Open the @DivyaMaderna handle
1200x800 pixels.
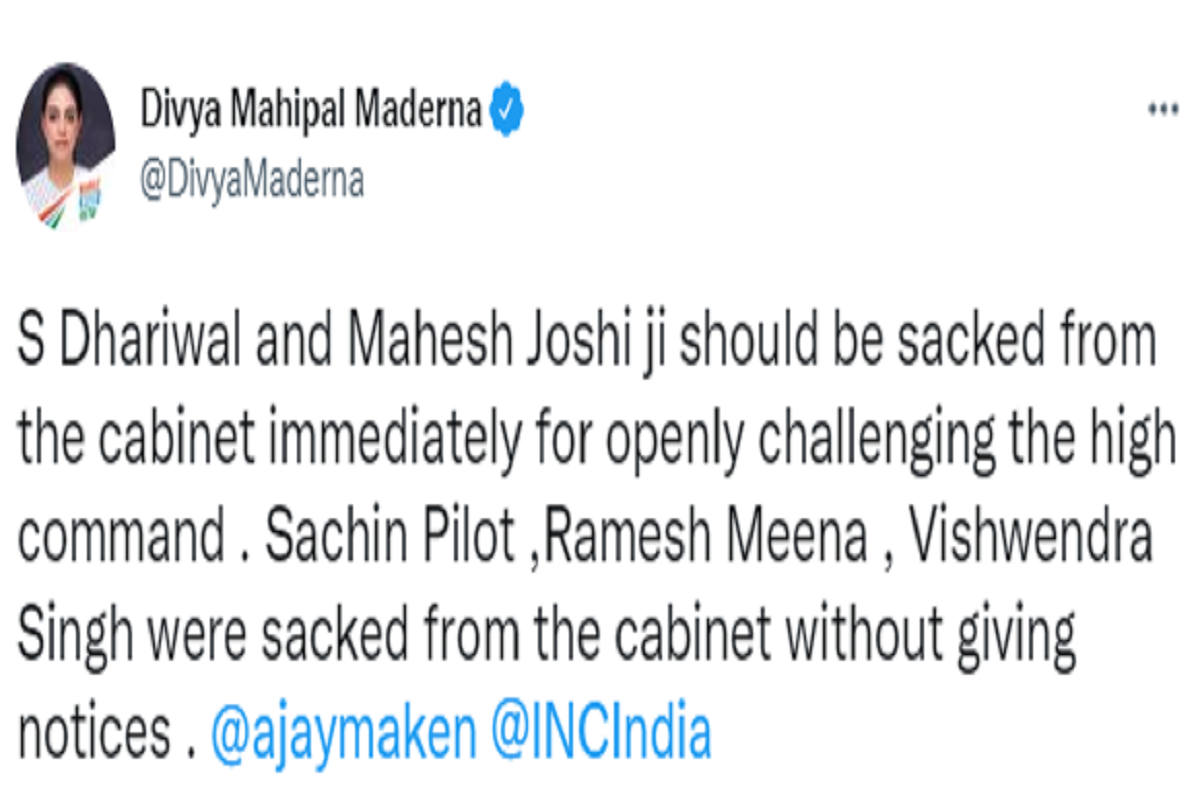point(251,181)
